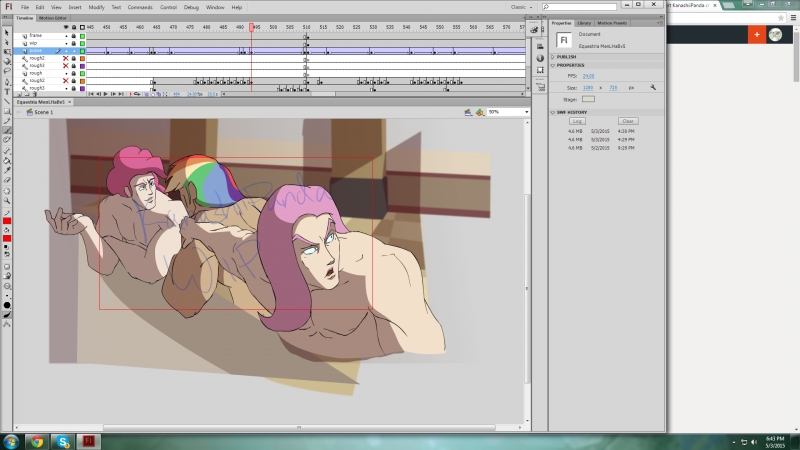
Task: Click the FPS value field
Action: click(589, 76)
